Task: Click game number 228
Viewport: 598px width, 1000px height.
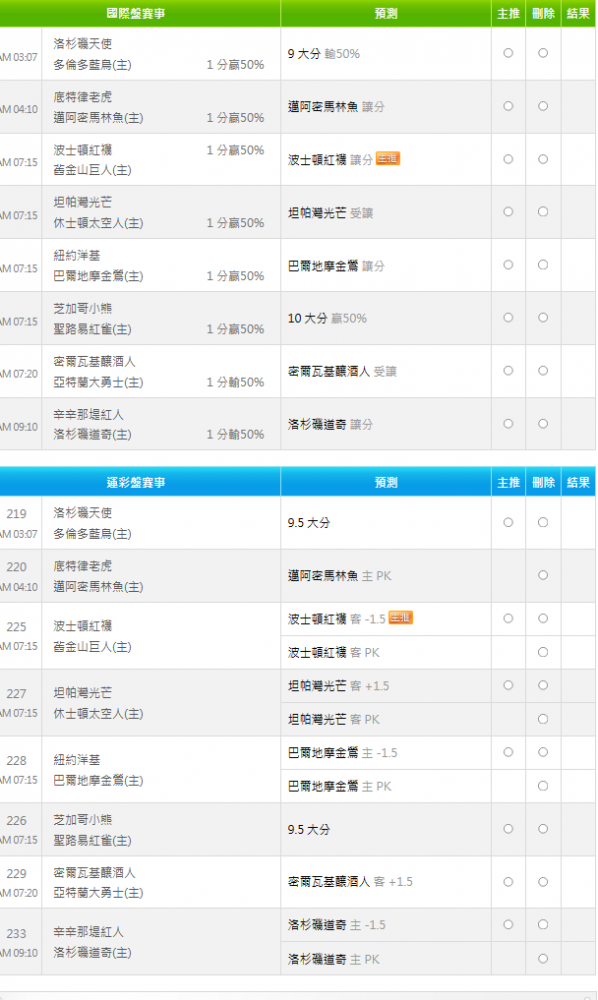Action: tap(17, 761)
